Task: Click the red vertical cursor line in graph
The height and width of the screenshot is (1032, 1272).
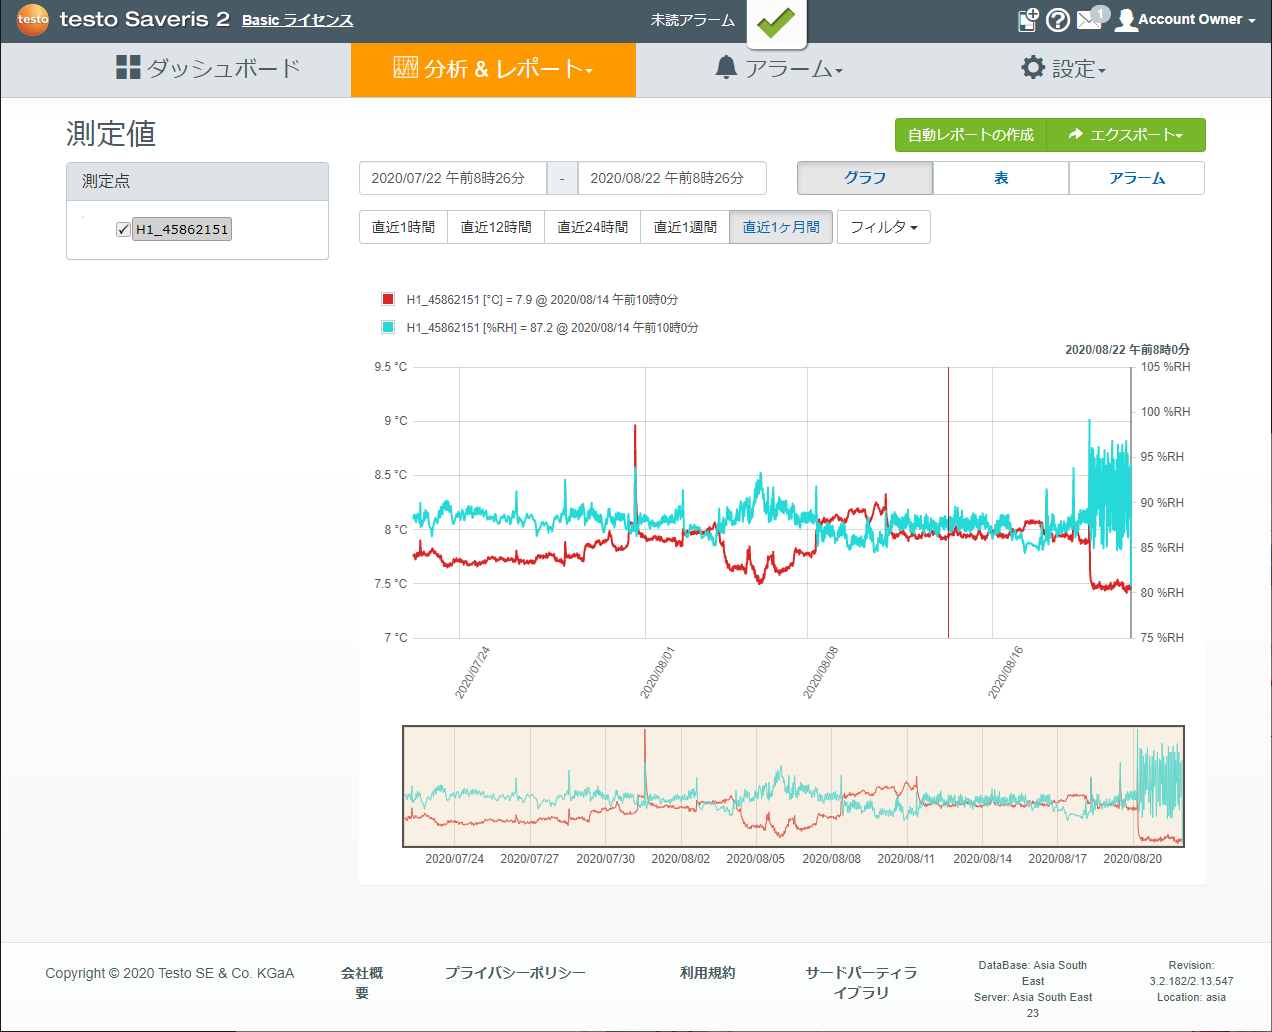Action: click(948, 502)
